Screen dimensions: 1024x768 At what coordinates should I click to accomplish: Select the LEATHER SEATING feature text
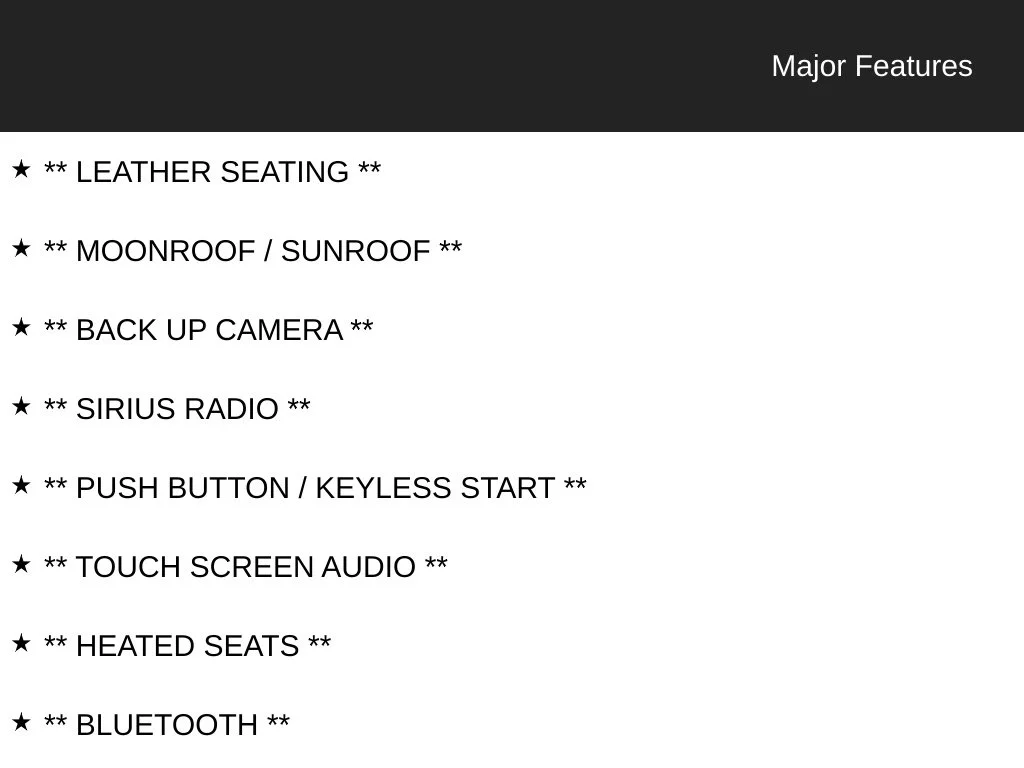pos(212,172)
